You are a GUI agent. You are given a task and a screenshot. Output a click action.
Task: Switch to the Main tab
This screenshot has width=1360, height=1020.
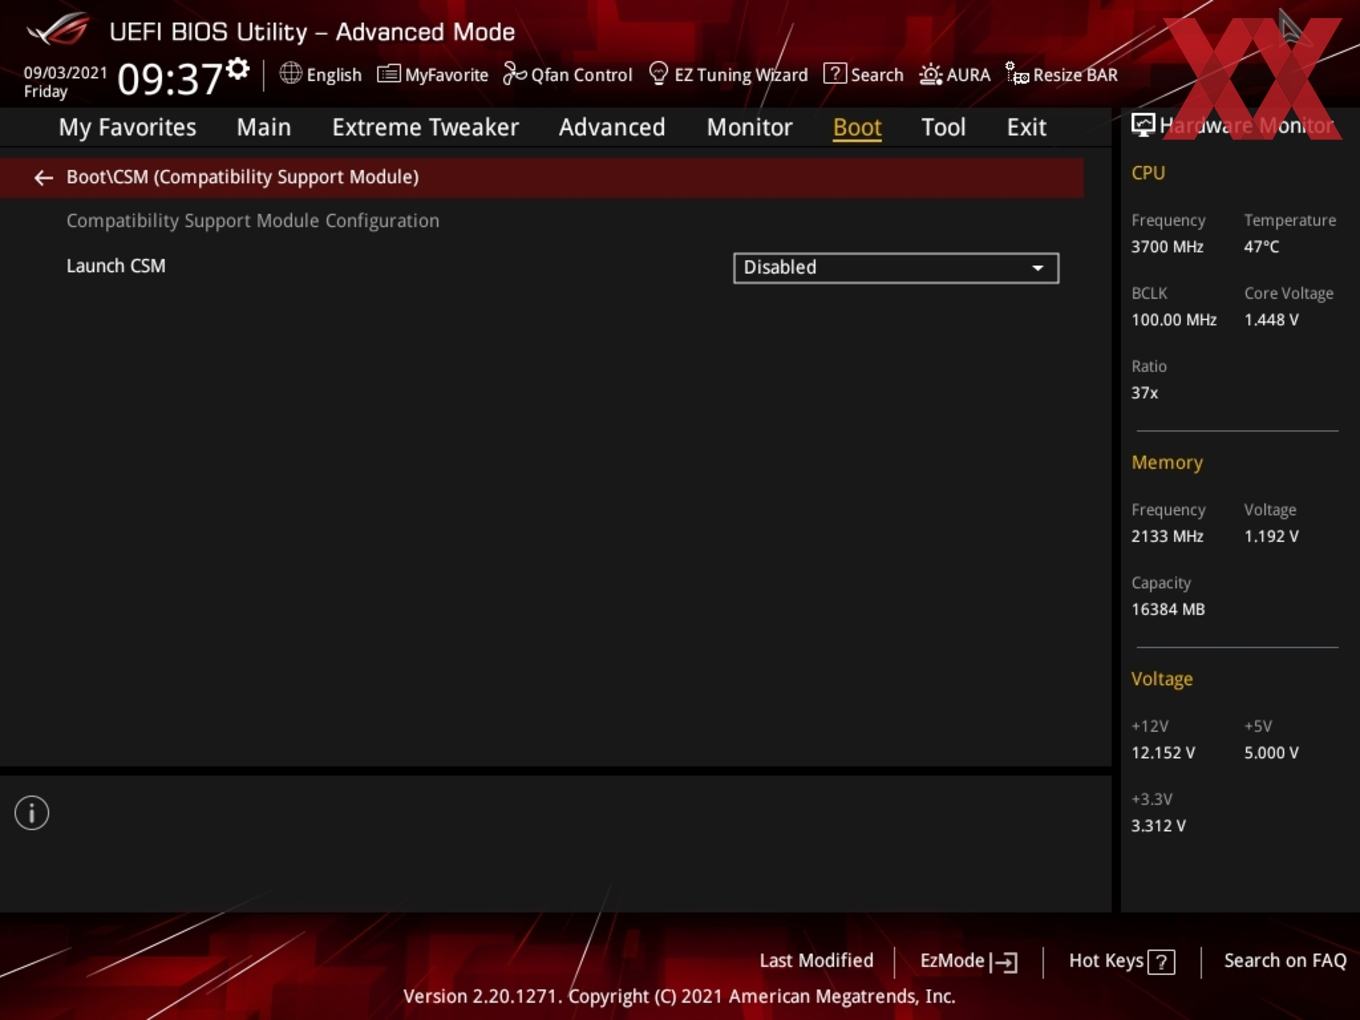pos(264,127)
